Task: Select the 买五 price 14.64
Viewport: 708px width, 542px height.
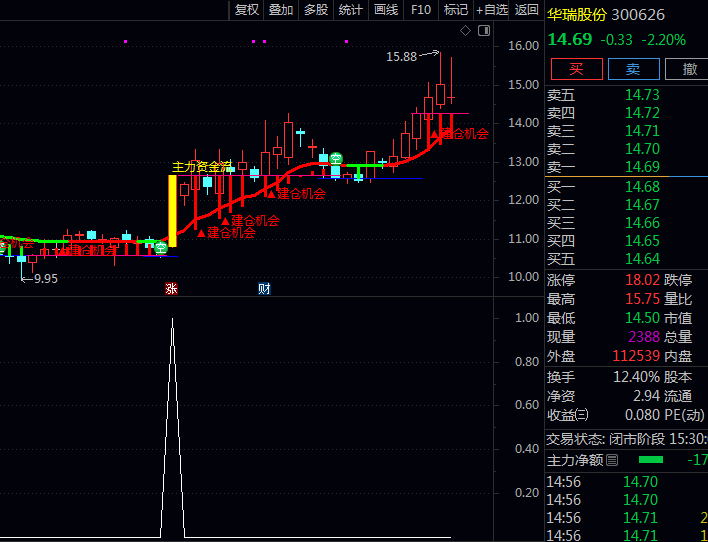Action: 642,259
